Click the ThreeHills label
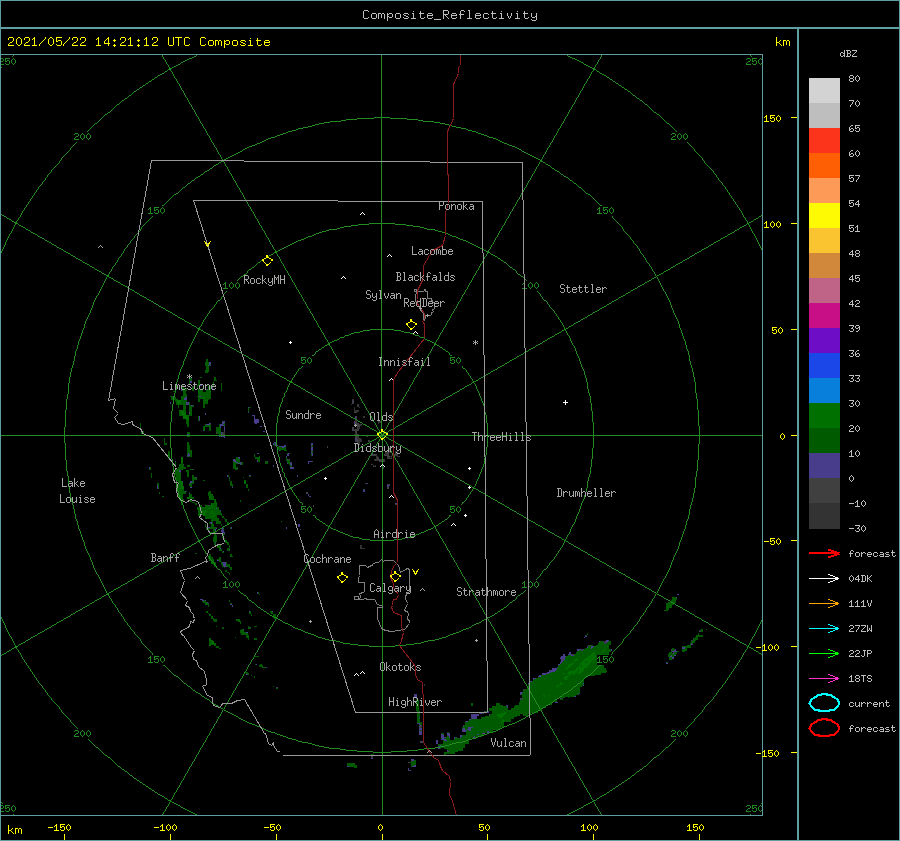 (x=501, y=437)
